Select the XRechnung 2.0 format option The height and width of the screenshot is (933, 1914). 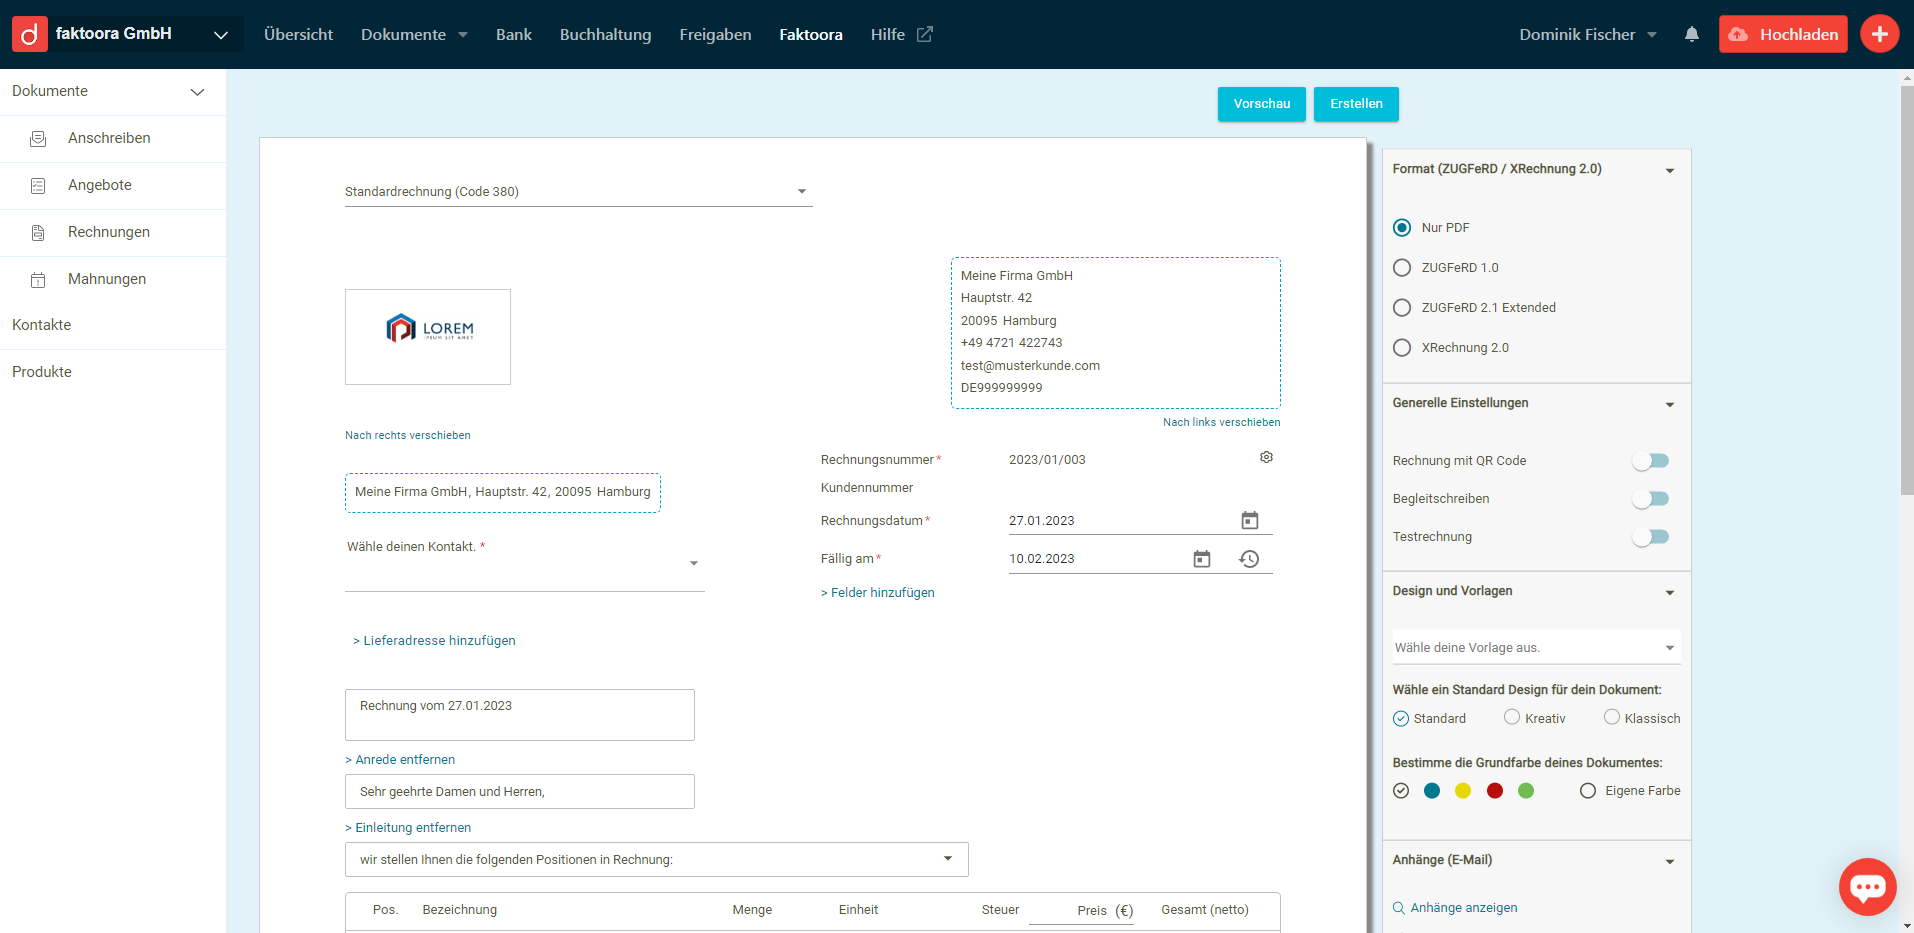(x=1402, y=348)
